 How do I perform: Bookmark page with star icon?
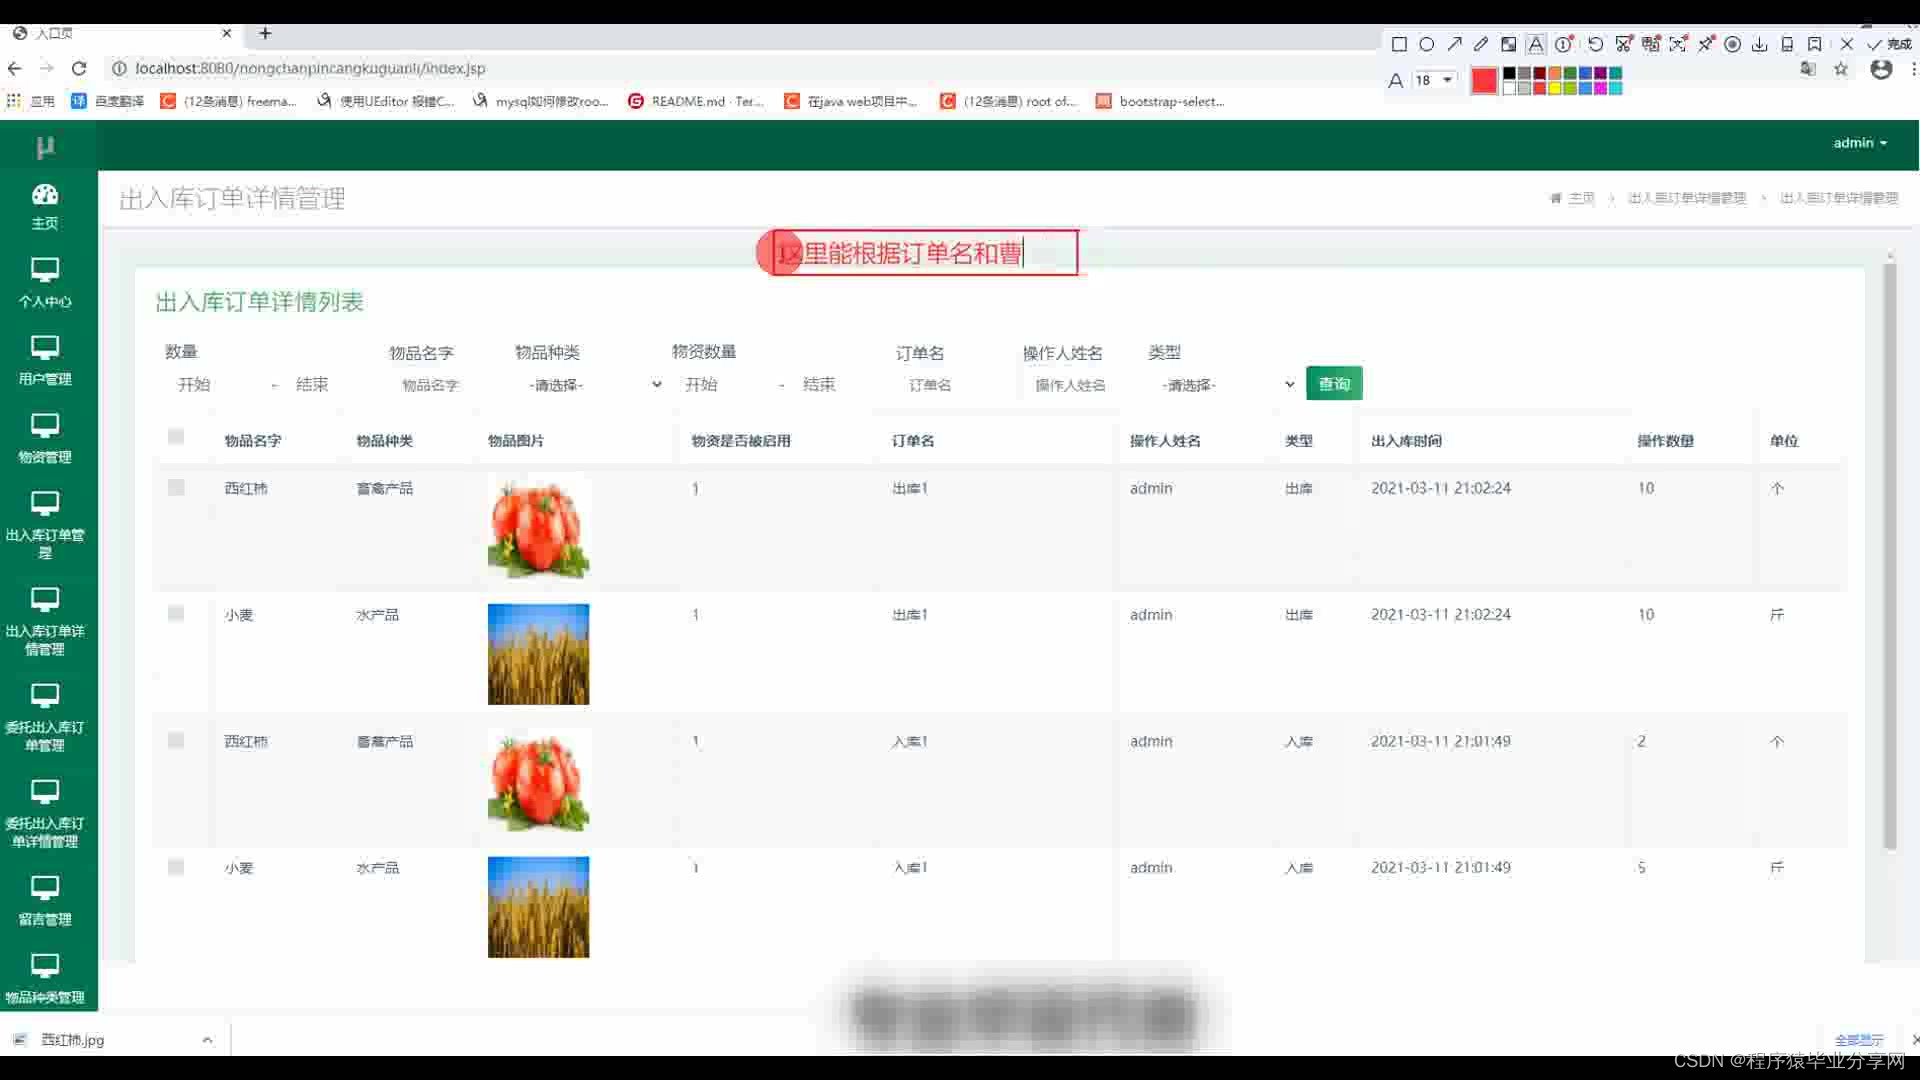pyautogui.click(x=1841, y=69)
